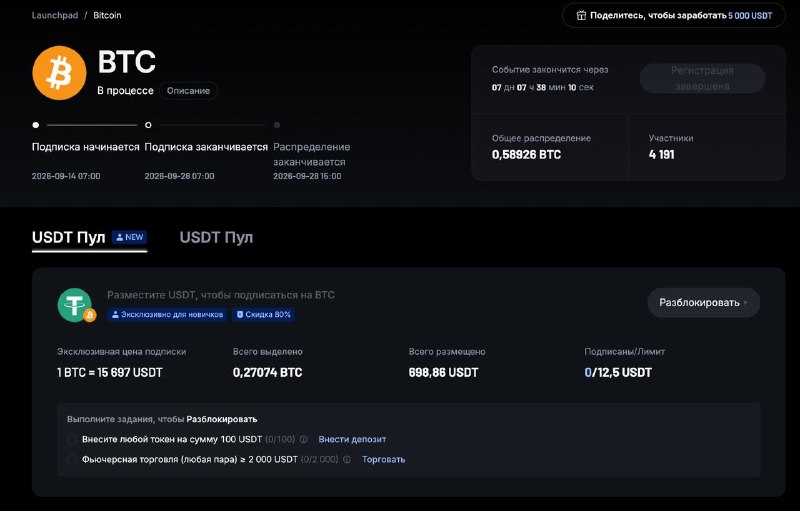Click the small Bitcoin badge on Tether icon
800x511 pixels.
[90, 316]
